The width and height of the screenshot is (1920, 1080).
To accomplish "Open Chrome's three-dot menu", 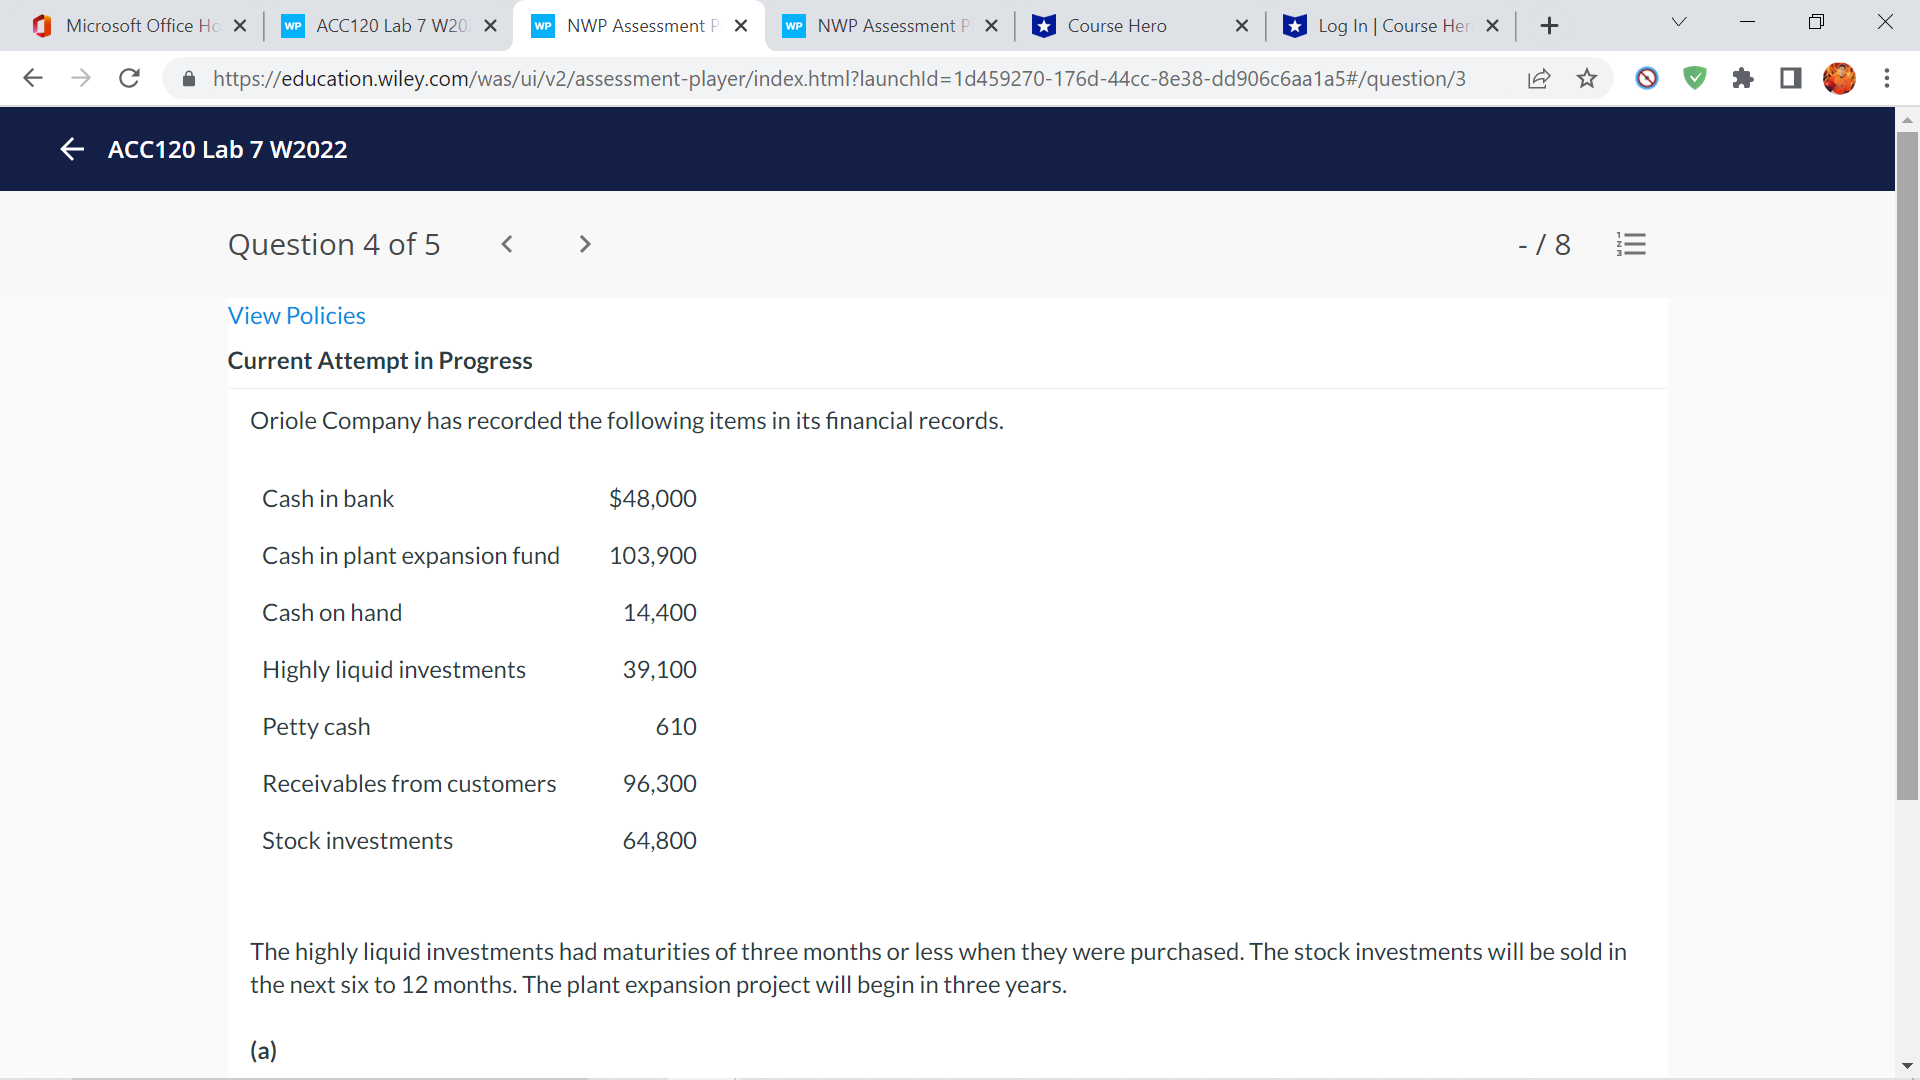I will tap(1888, 78).
